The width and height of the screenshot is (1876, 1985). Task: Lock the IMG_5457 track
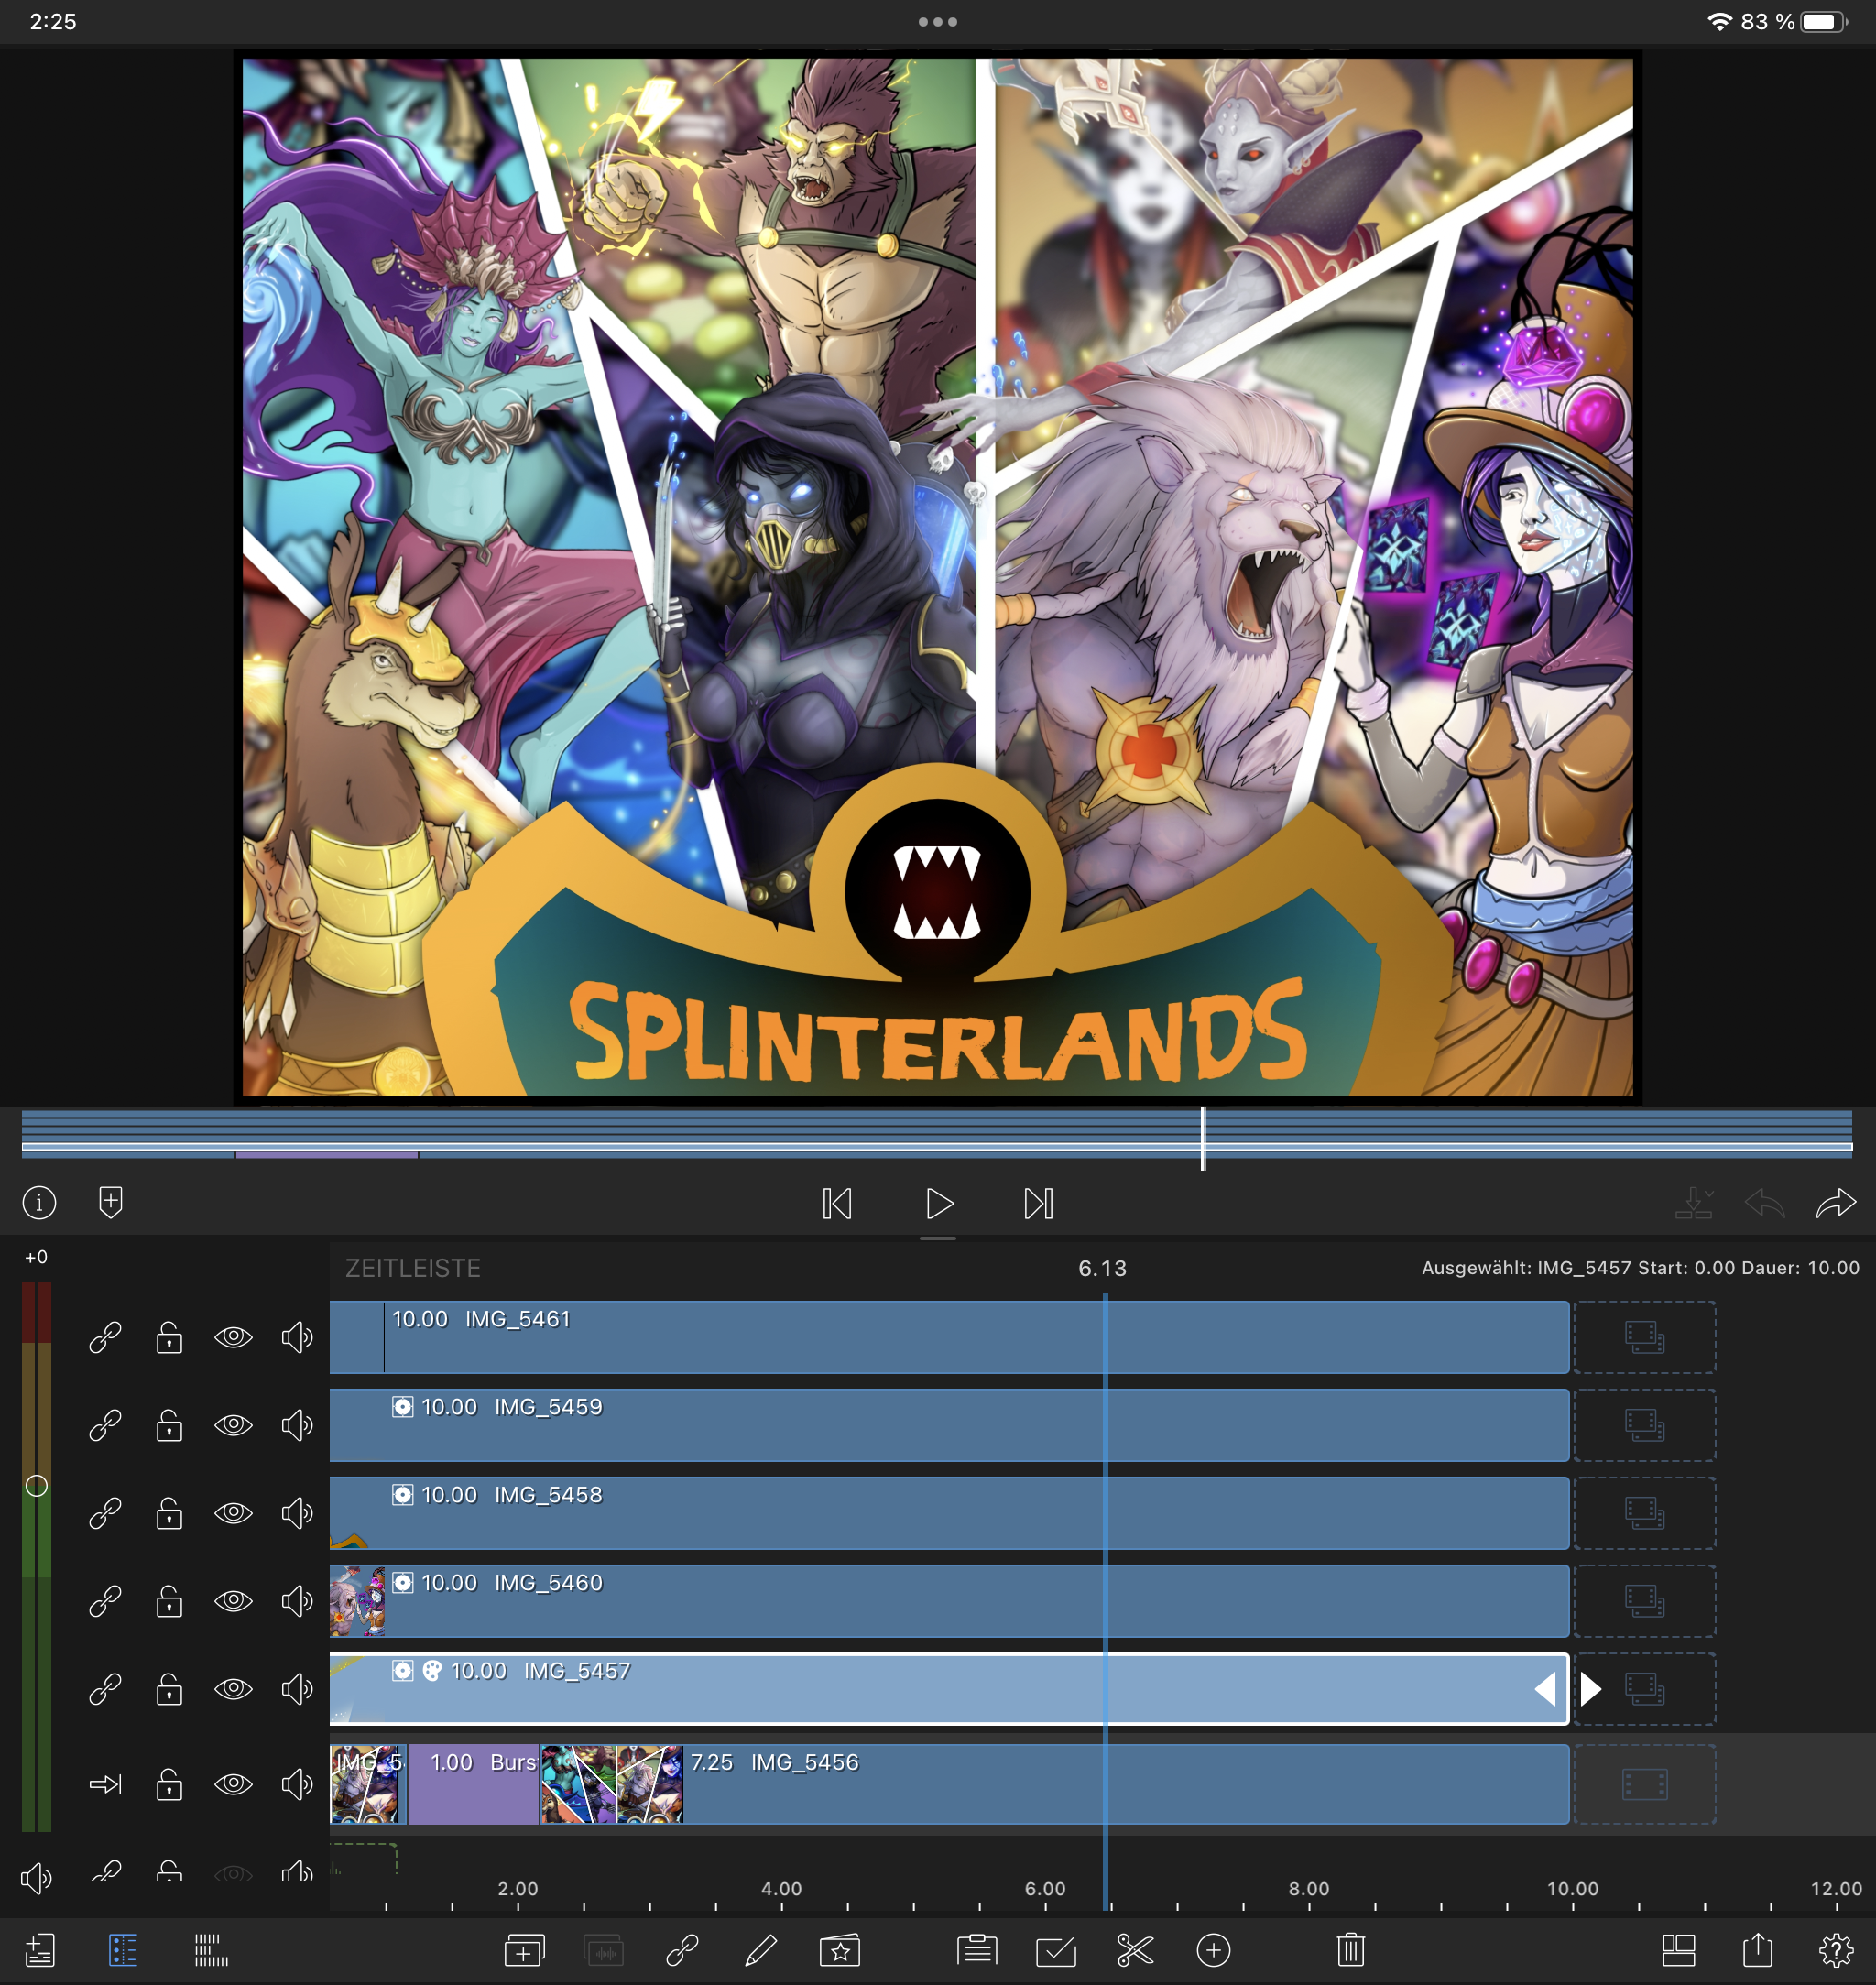[x=169, y=1689]
